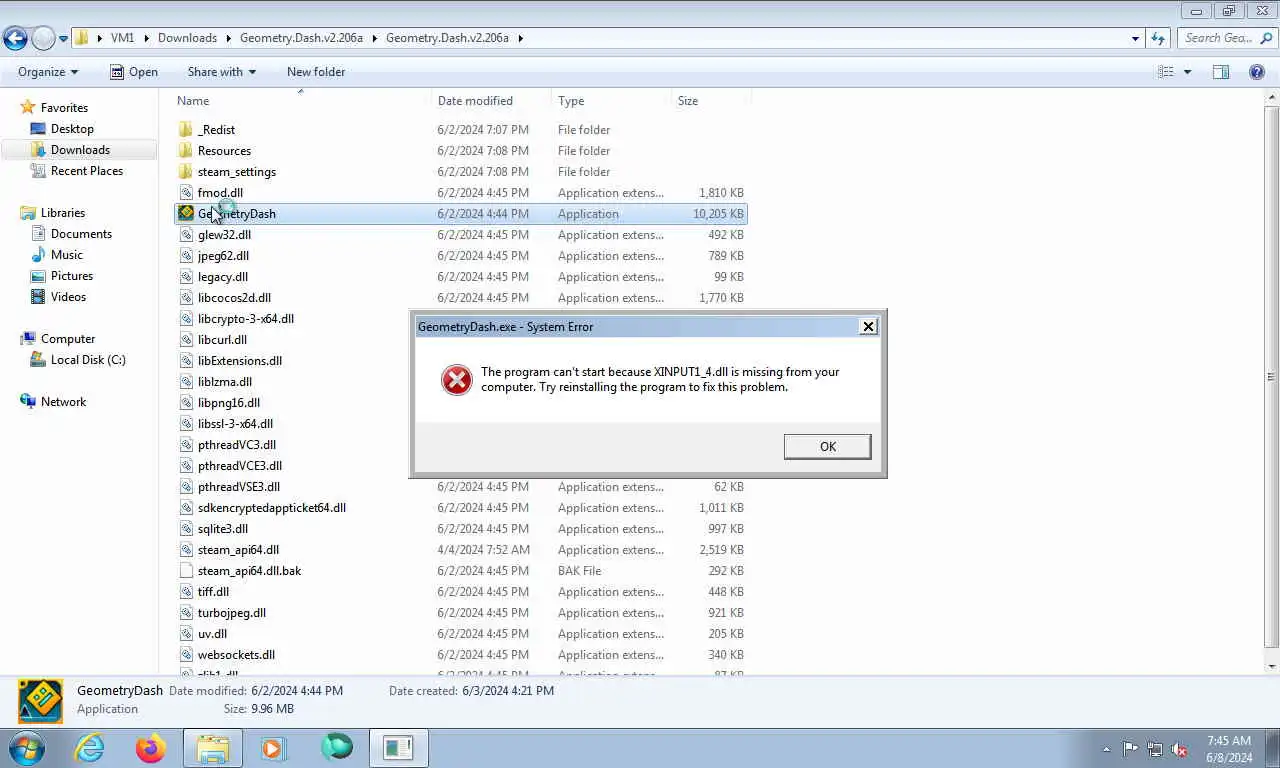Click Open in the toolbar
Viewport: 1280px width, 768px height.
(x=134, y=72)
